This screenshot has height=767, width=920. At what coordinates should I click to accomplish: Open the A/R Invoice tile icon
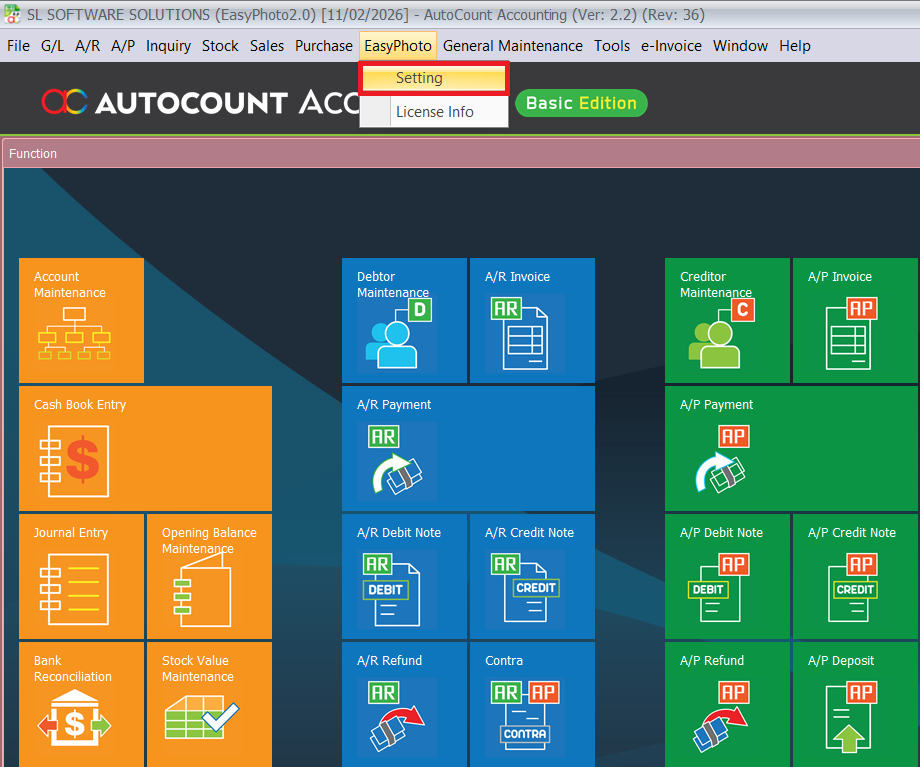[x=524, y=334]
